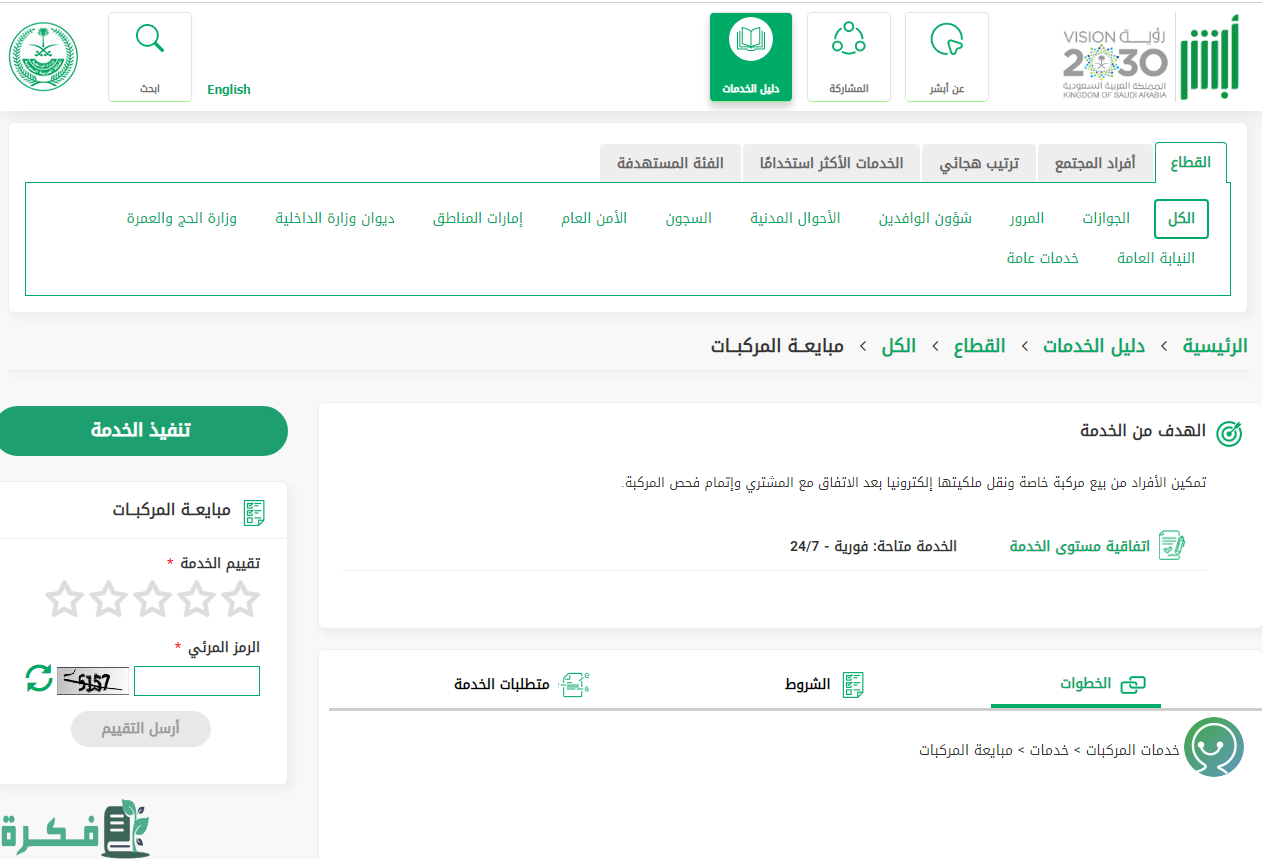Select the أفراد المجتمع tab
1262x859 pixels.
pos(1095,163)
